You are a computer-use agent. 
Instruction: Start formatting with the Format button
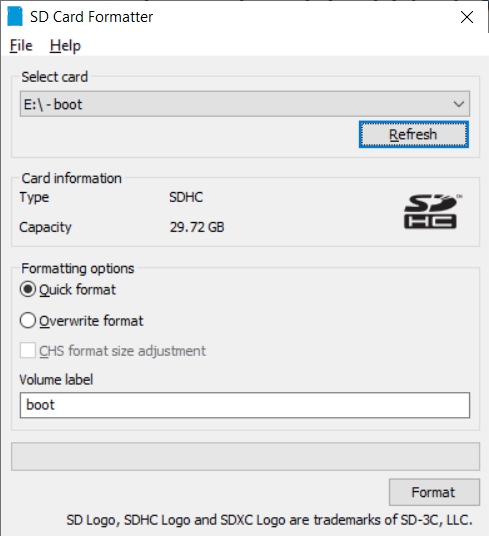(434, 492)
